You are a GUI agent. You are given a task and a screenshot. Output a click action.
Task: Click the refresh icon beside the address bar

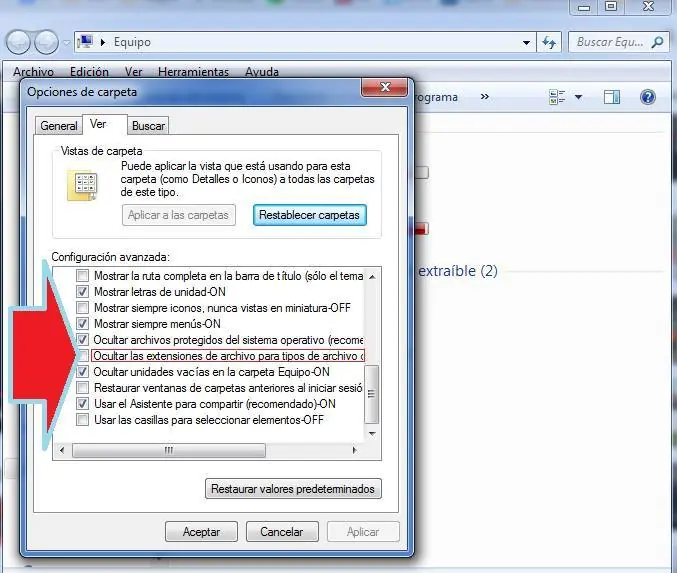(549, 42)
